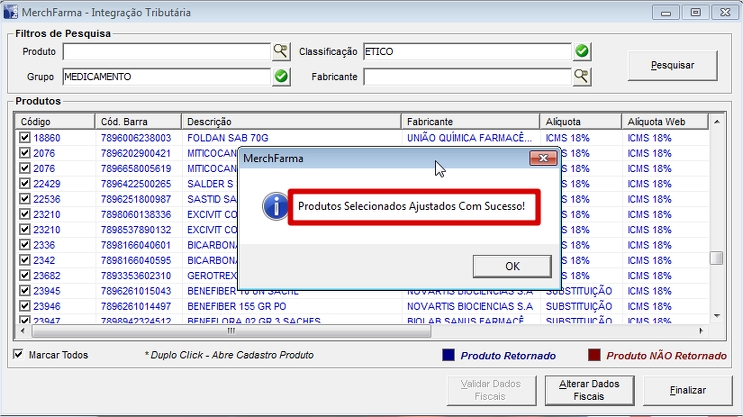Viewport: 743px width, 417px height.
Task: Click green check icon beside Classificação field
Action: pos(582,51)
